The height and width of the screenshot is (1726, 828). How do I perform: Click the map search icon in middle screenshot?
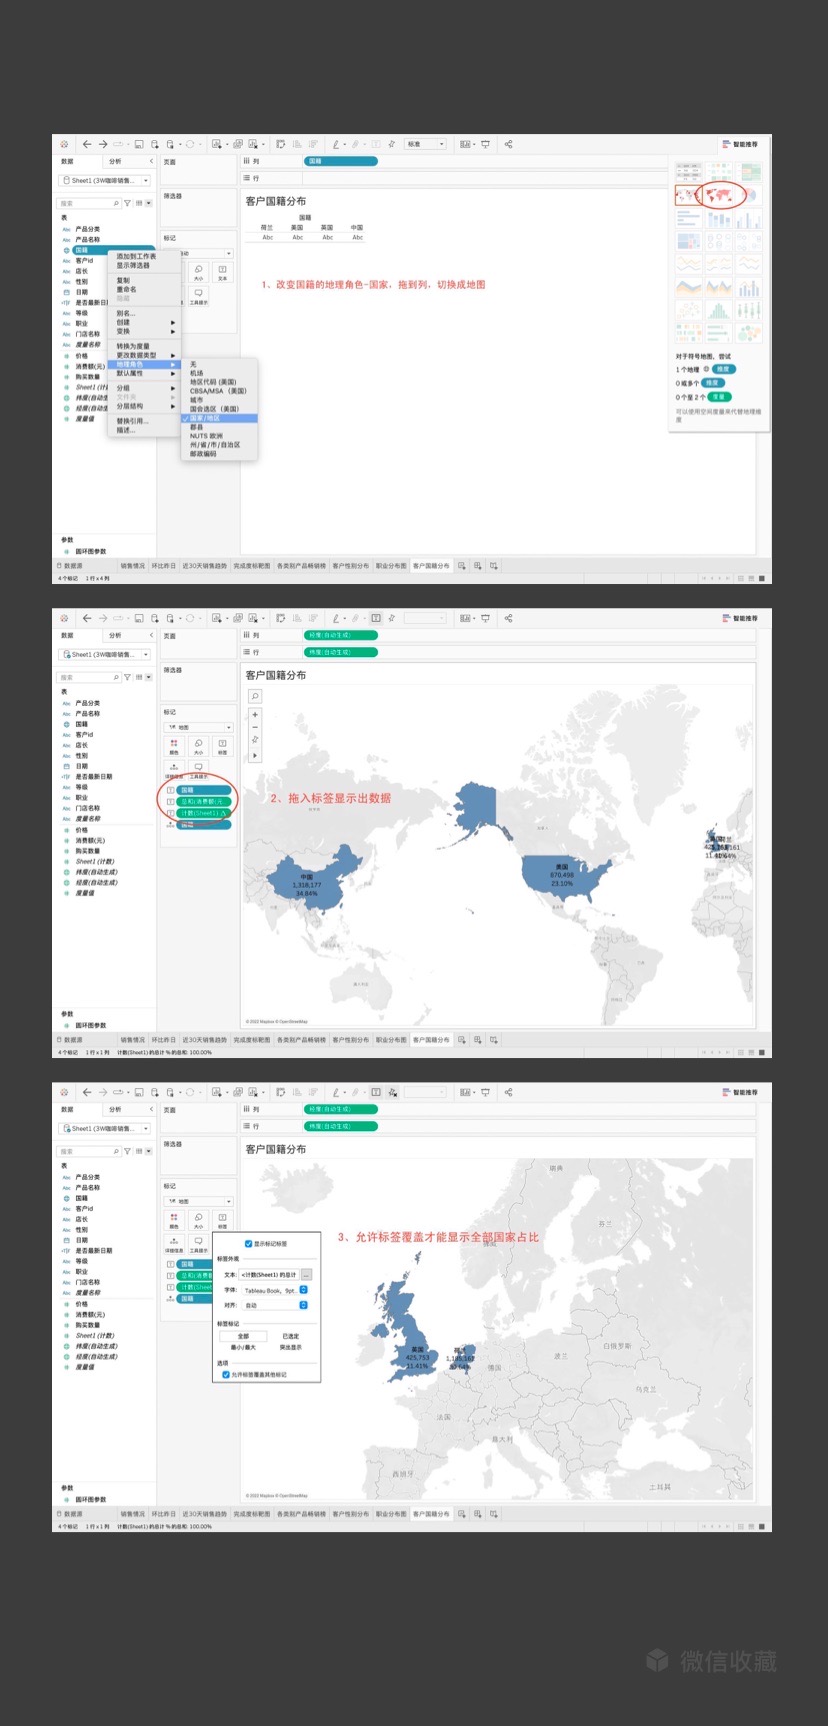(255, 696)
